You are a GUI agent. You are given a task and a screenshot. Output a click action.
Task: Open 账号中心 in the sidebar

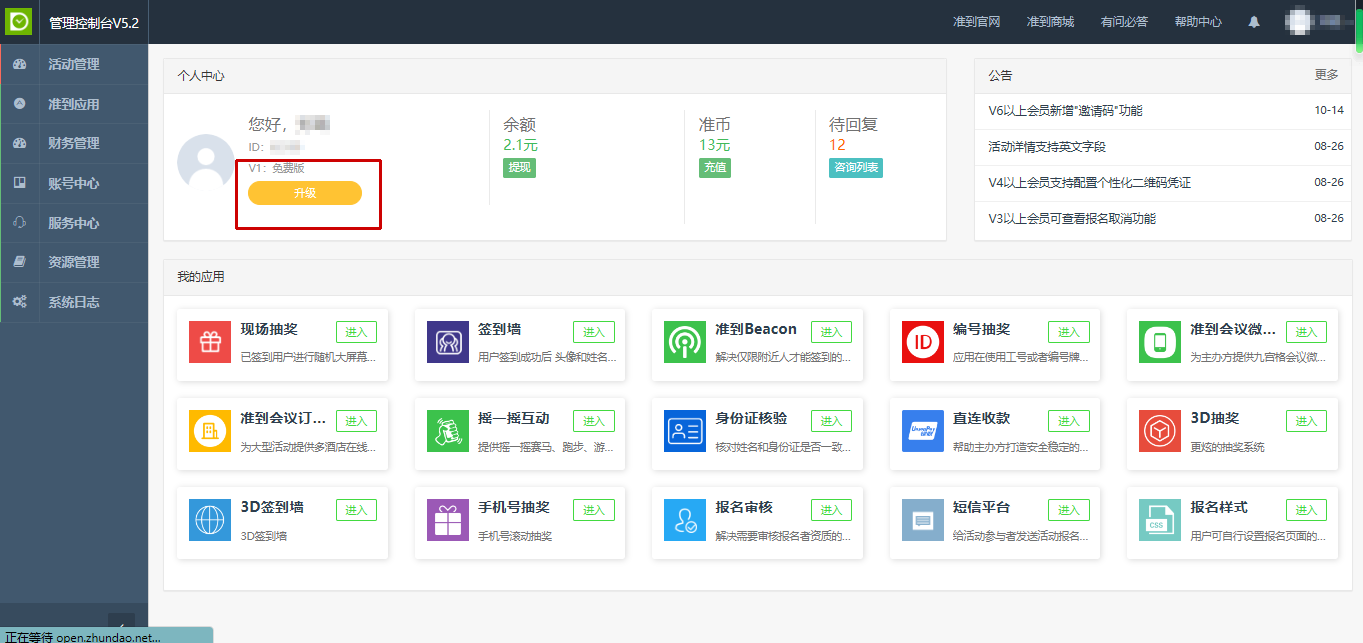coord(74,183)
